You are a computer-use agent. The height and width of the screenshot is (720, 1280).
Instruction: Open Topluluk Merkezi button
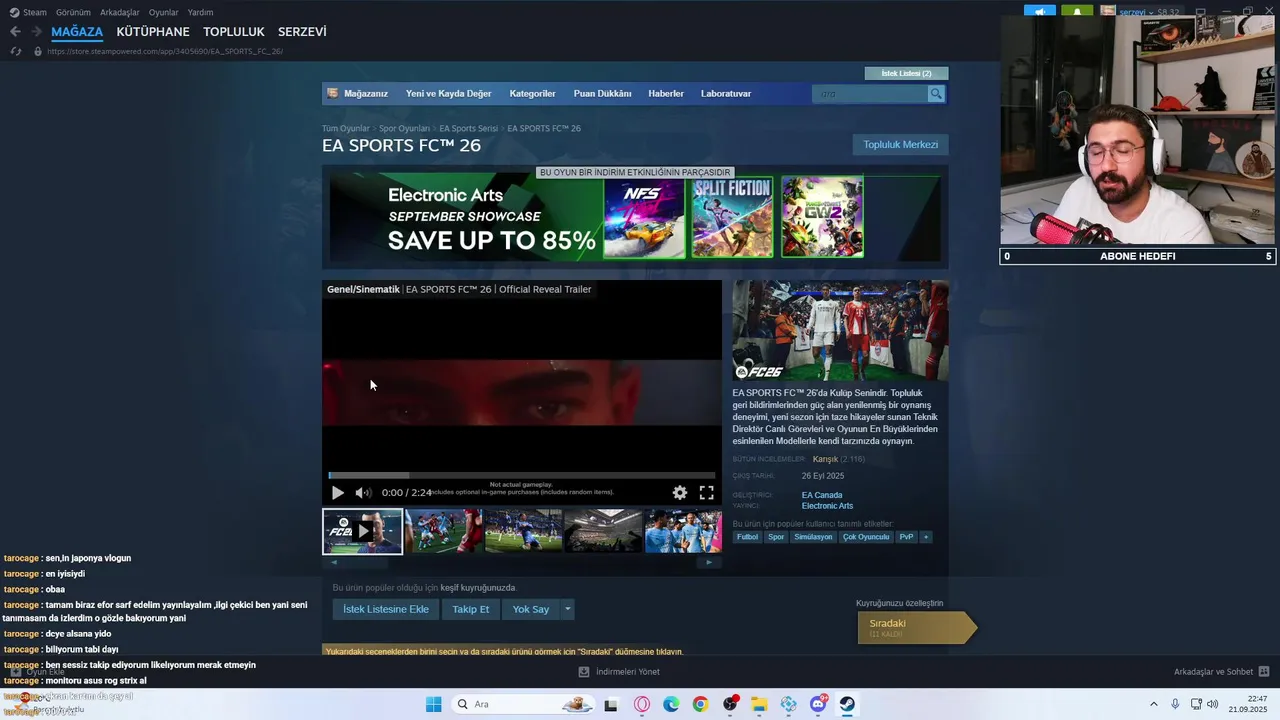pyautogui.click(x=900, y=145)
